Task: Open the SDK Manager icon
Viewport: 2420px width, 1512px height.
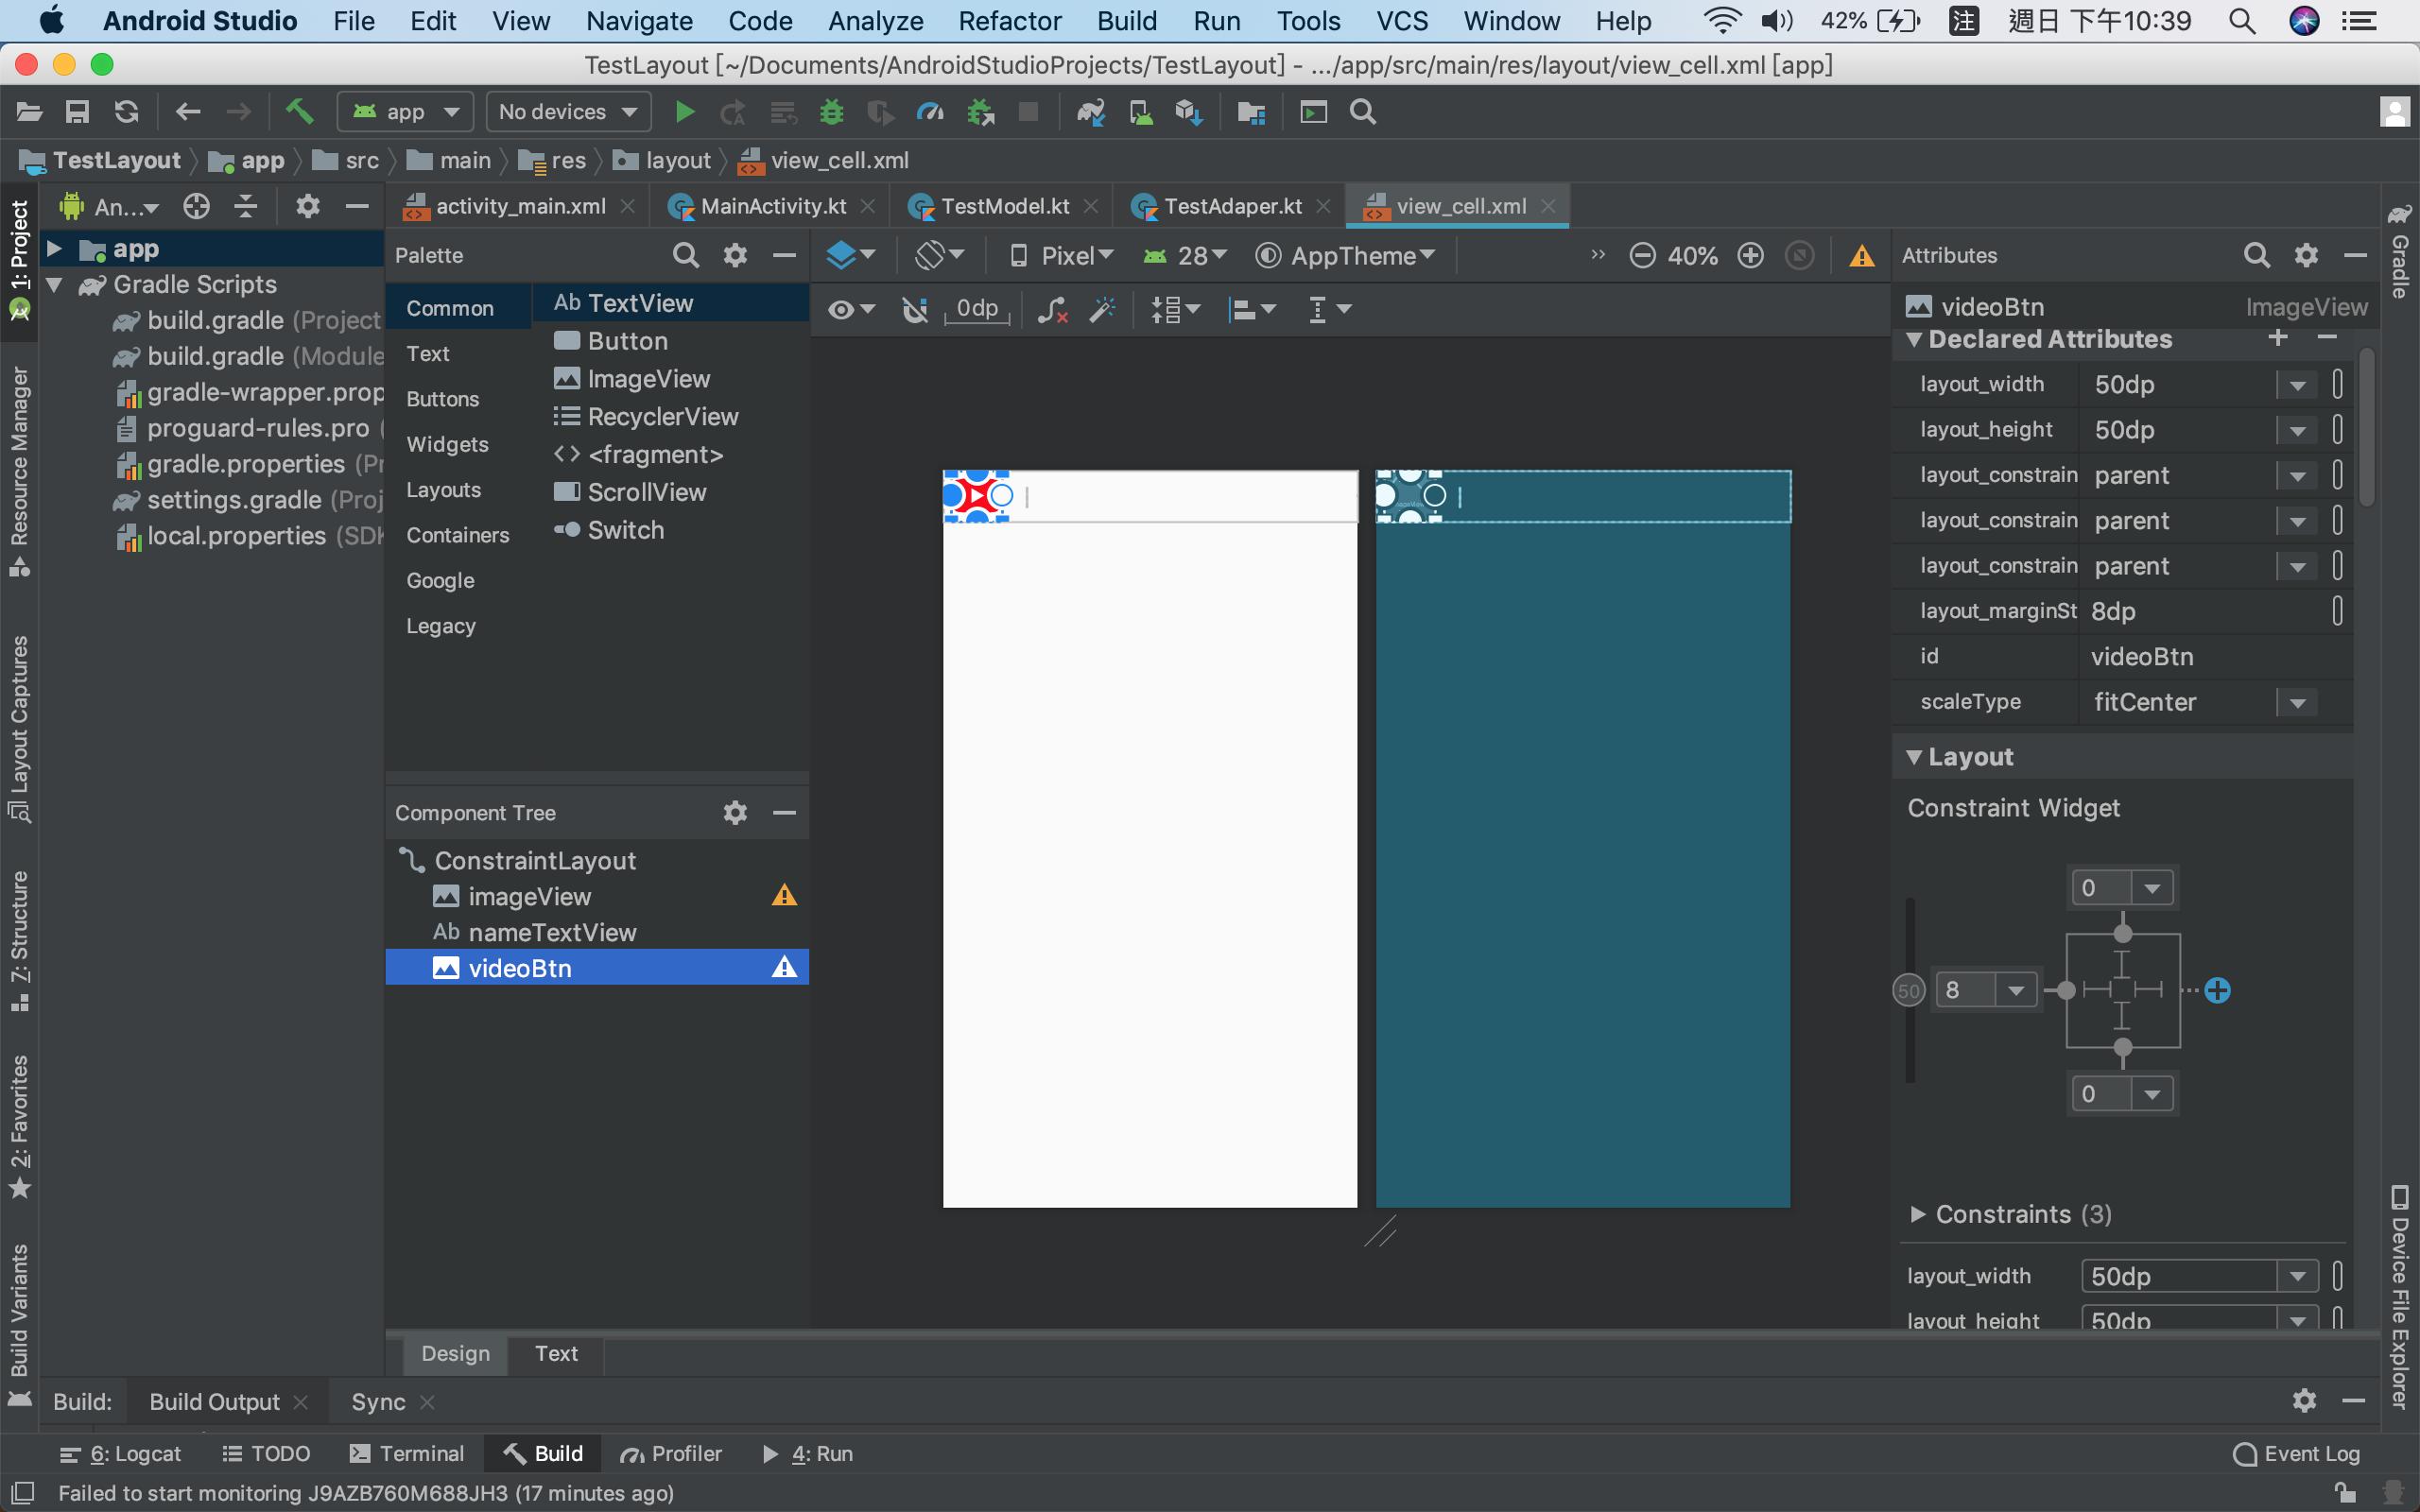Action: pyautogui.click(x=1189, y=112)
